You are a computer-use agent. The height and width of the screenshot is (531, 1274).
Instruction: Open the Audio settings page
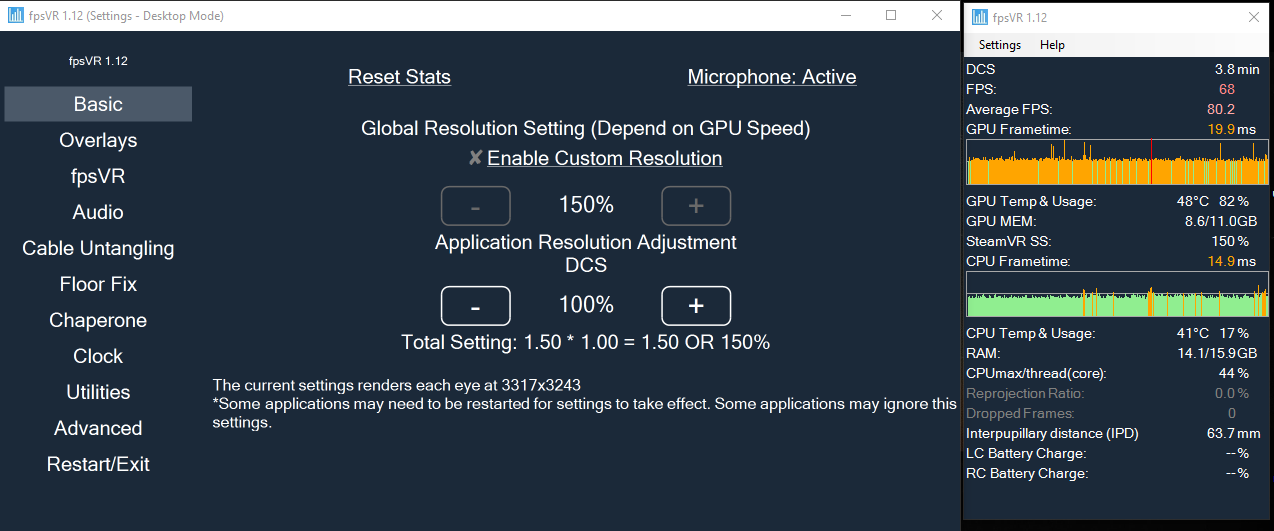98,212
